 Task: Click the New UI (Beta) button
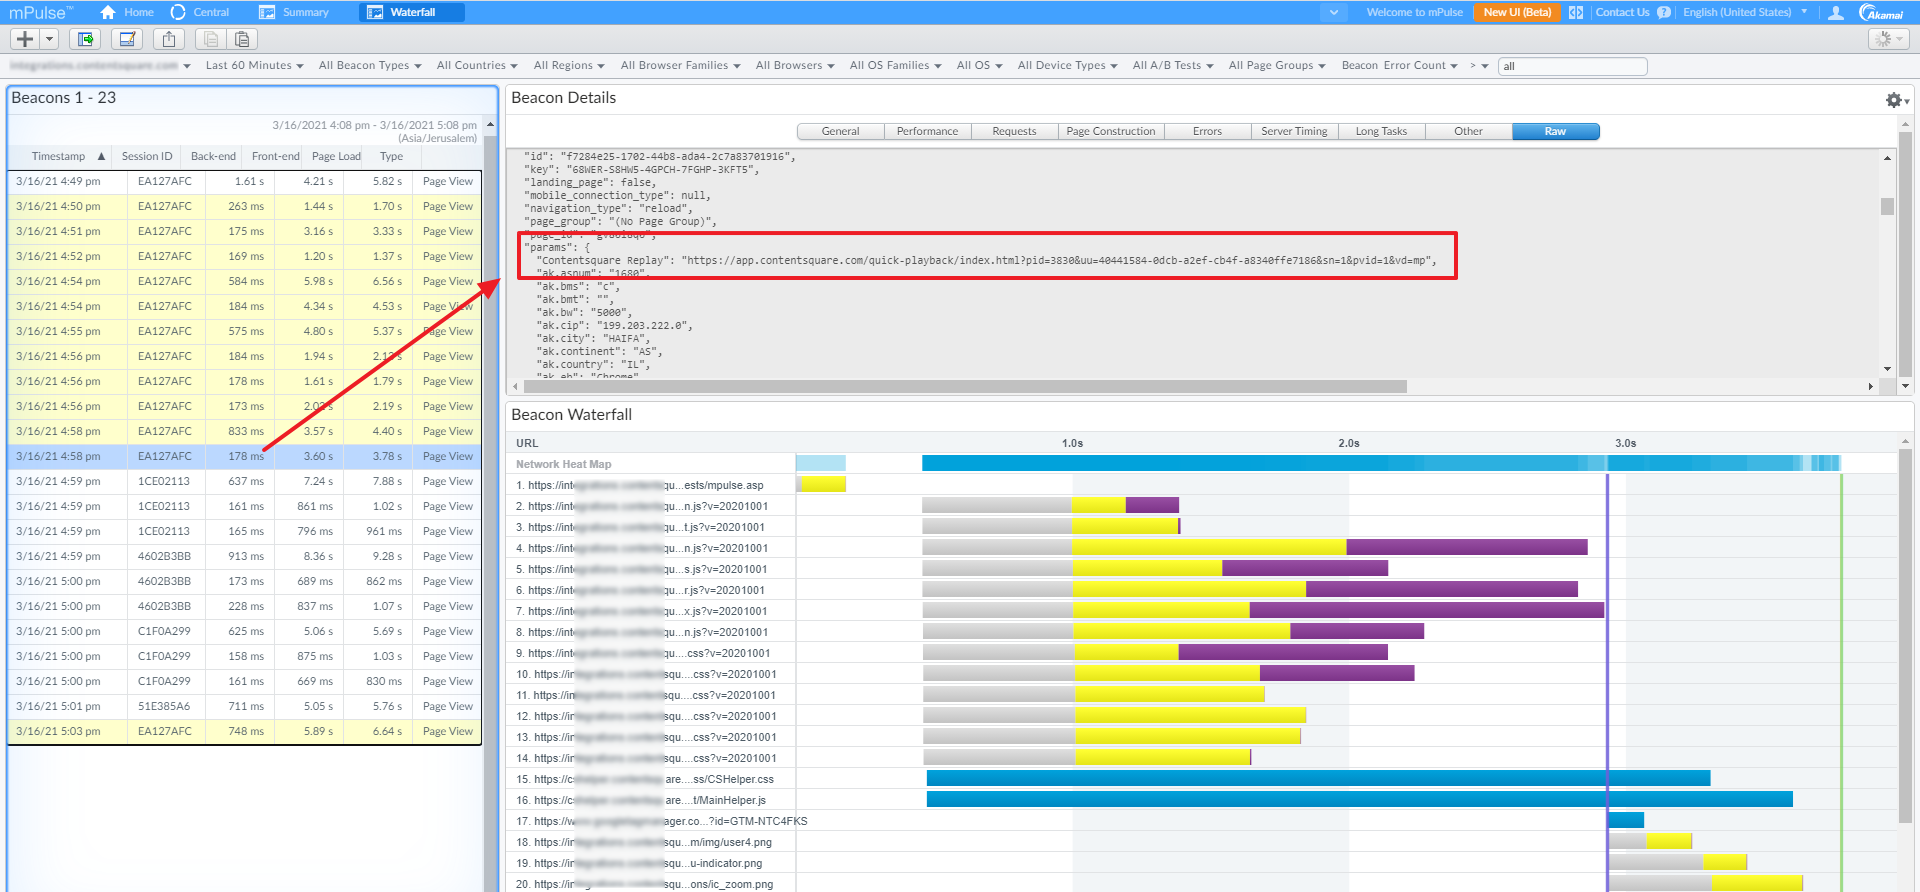pyautogui.click(x=1517, y=12)
